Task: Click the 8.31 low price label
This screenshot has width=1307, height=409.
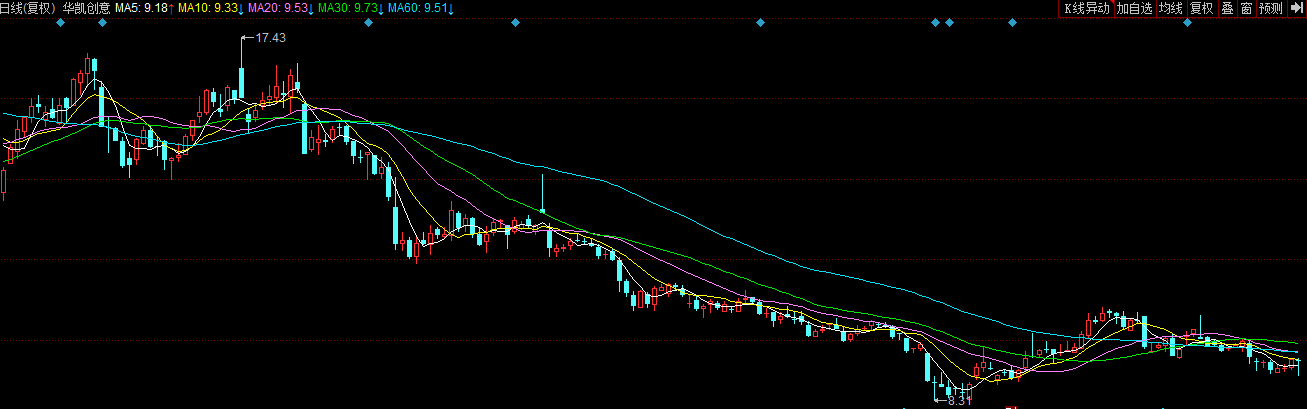Action: click(958, 401)
